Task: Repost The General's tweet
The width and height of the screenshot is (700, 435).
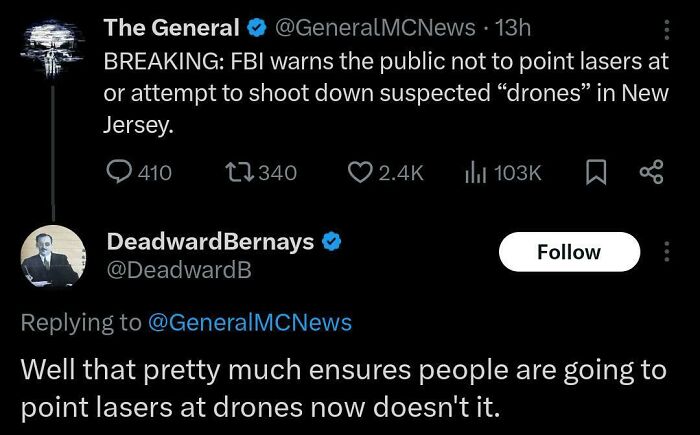Action: tap(244, 172)
